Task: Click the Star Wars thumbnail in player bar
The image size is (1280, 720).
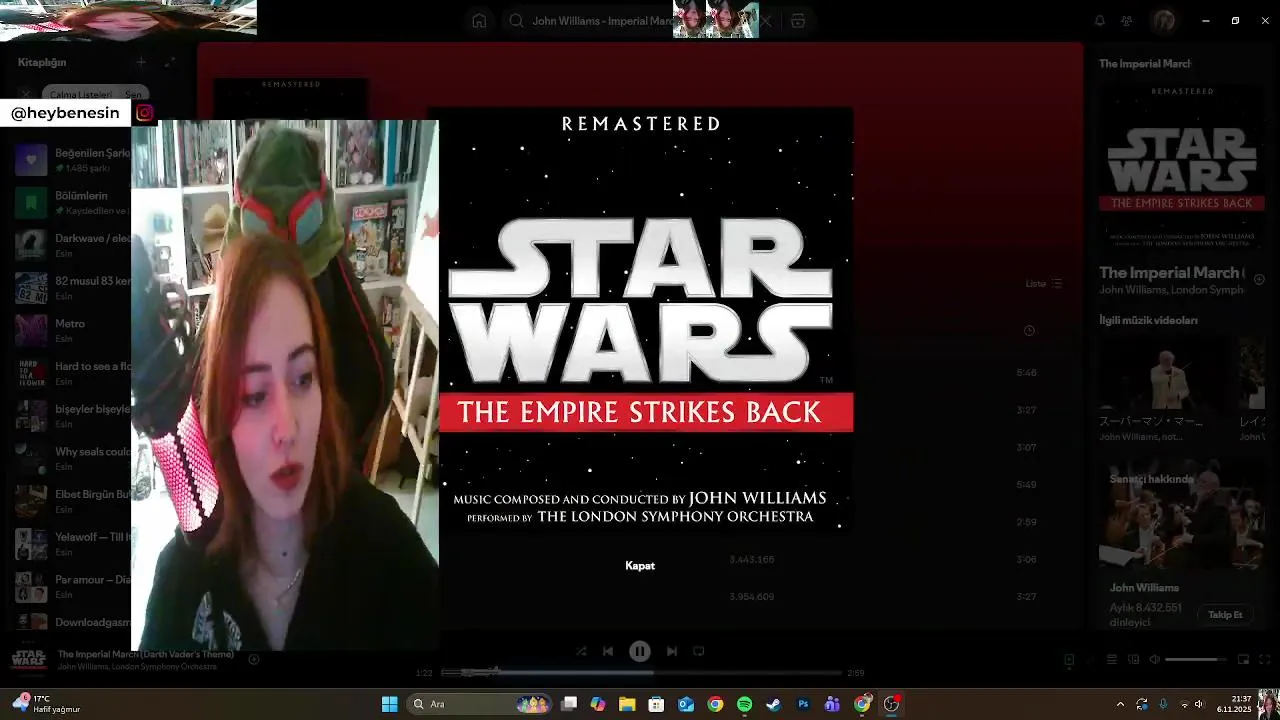Action: click(28, 660)
